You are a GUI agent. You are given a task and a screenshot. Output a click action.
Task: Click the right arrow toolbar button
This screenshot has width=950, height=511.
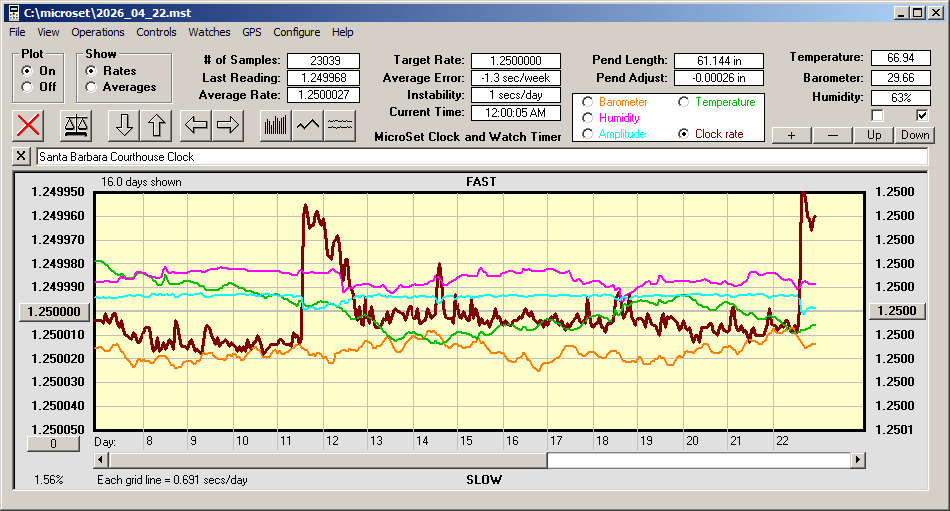[228, 125]
